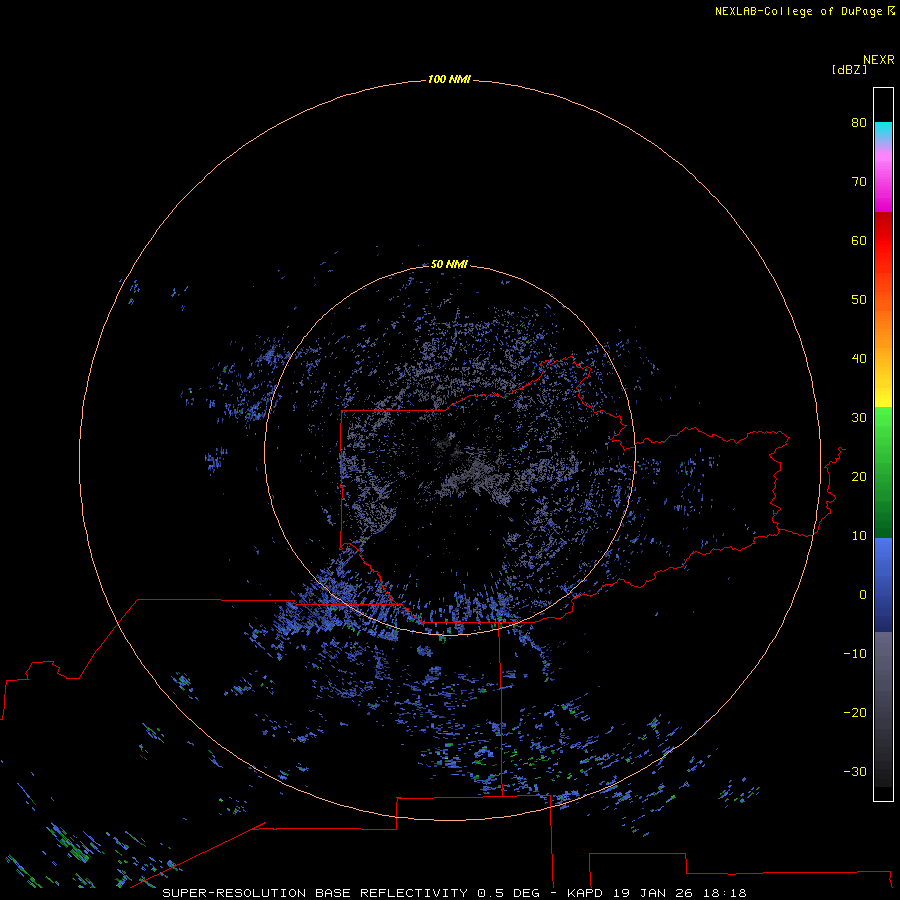Viewport: 900px width, 900px height.
Task: Click the 30 dBZ scale value
Action: pyautogui.click(x=859, y=418)
